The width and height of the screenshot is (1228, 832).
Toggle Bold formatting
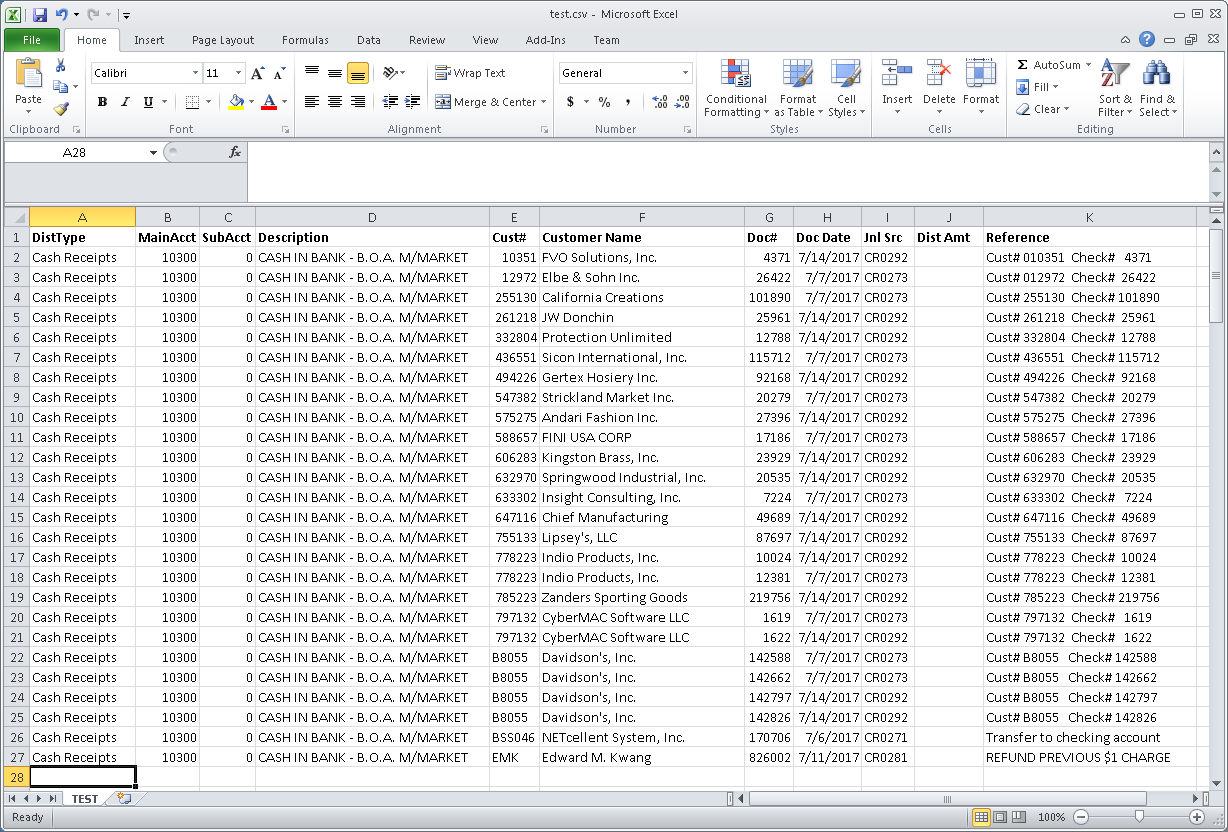(102, 102)
